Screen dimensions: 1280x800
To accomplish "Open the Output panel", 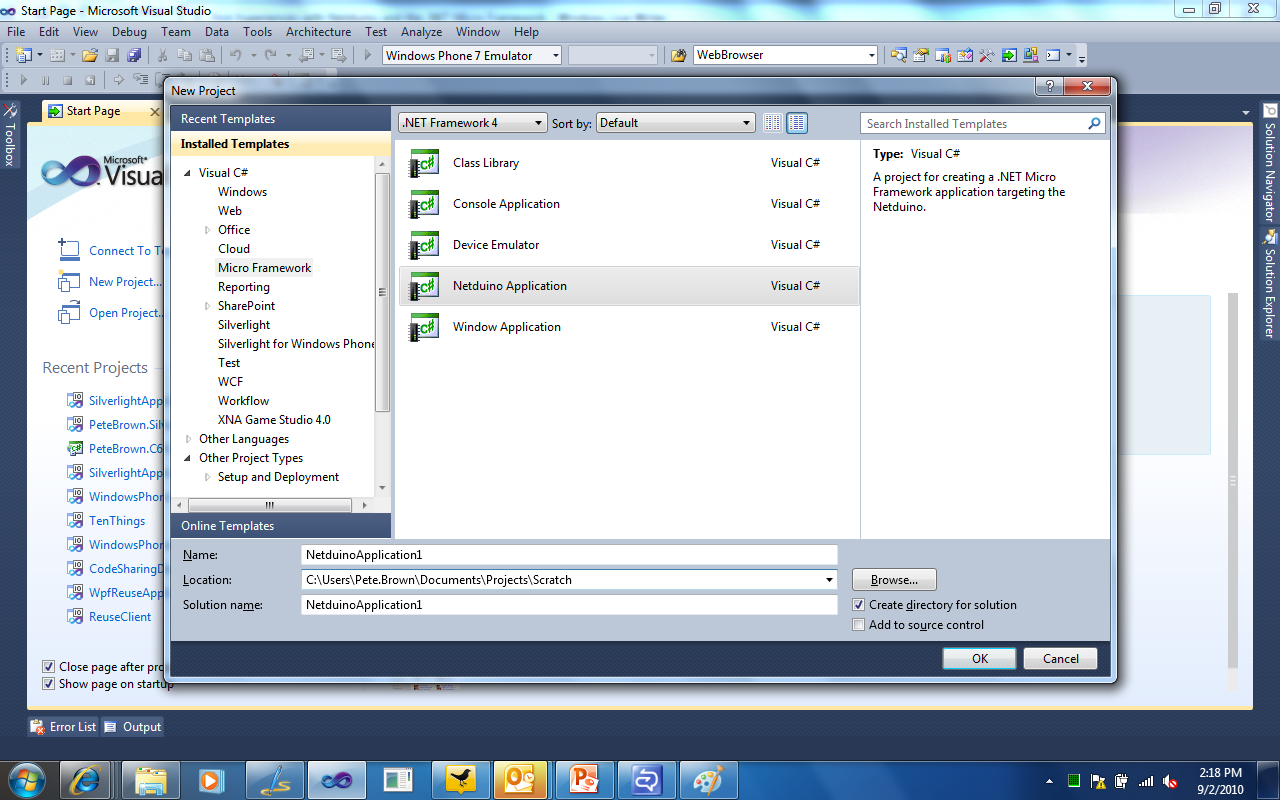I will click(x=132, y=727).
